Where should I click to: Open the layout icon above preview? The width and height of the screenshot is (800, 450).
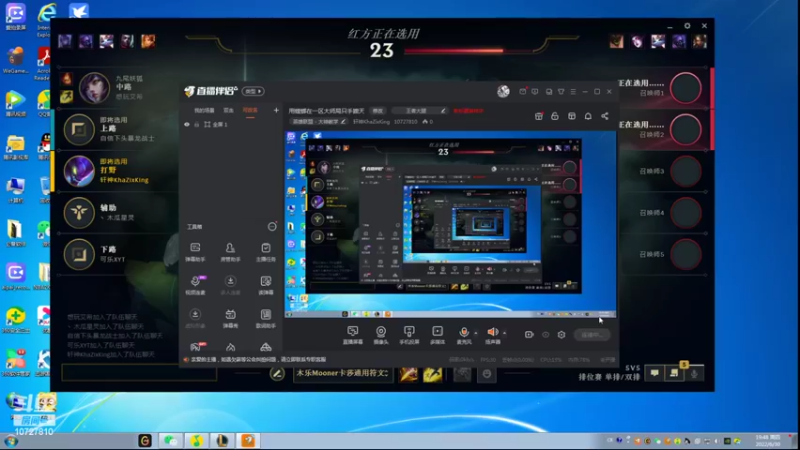[x=571, y=116]
